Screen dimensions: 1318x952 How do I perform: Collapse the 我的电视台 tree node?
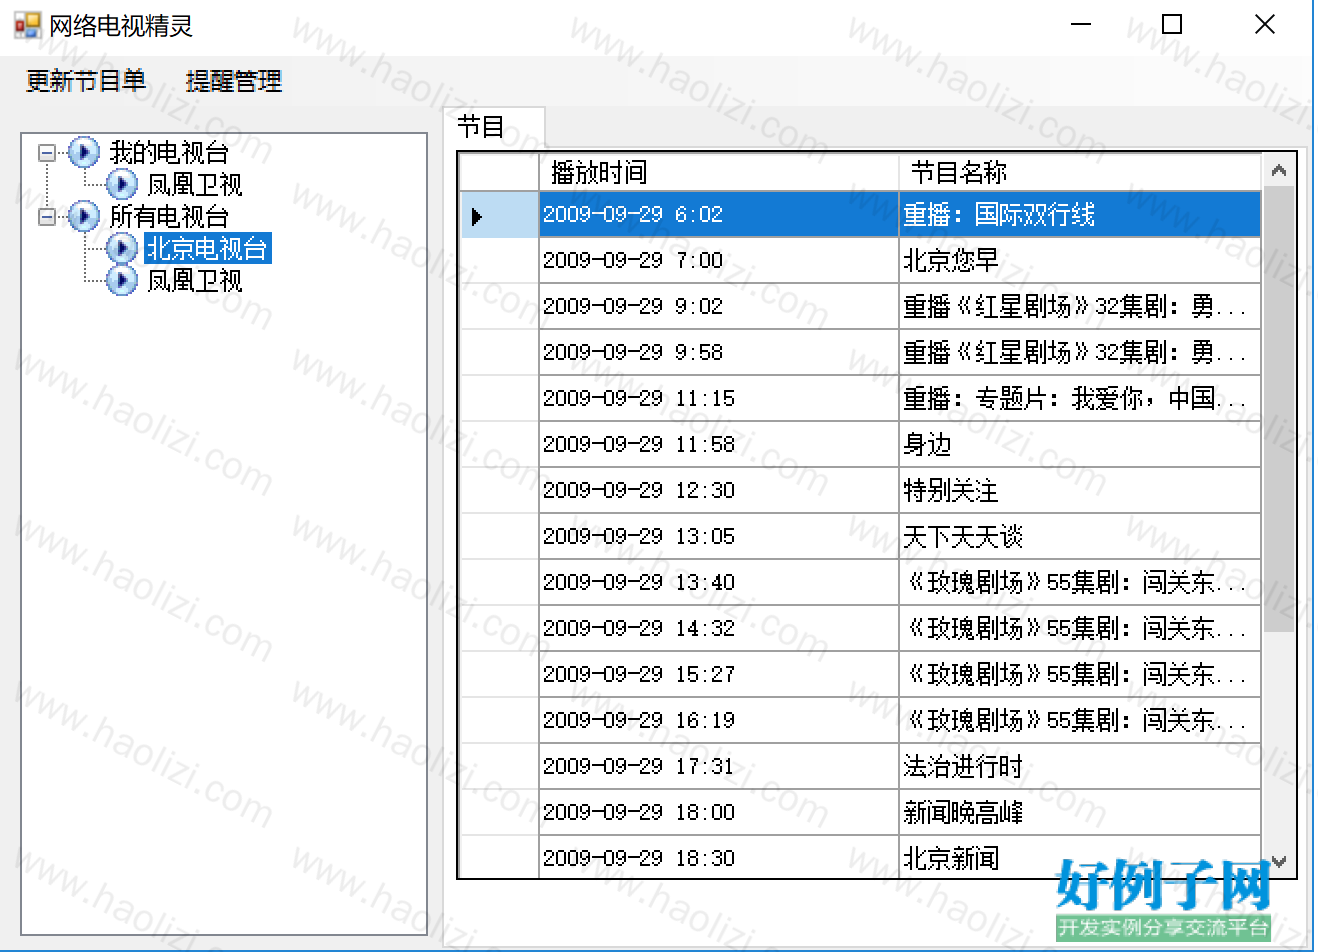point(47,153)
